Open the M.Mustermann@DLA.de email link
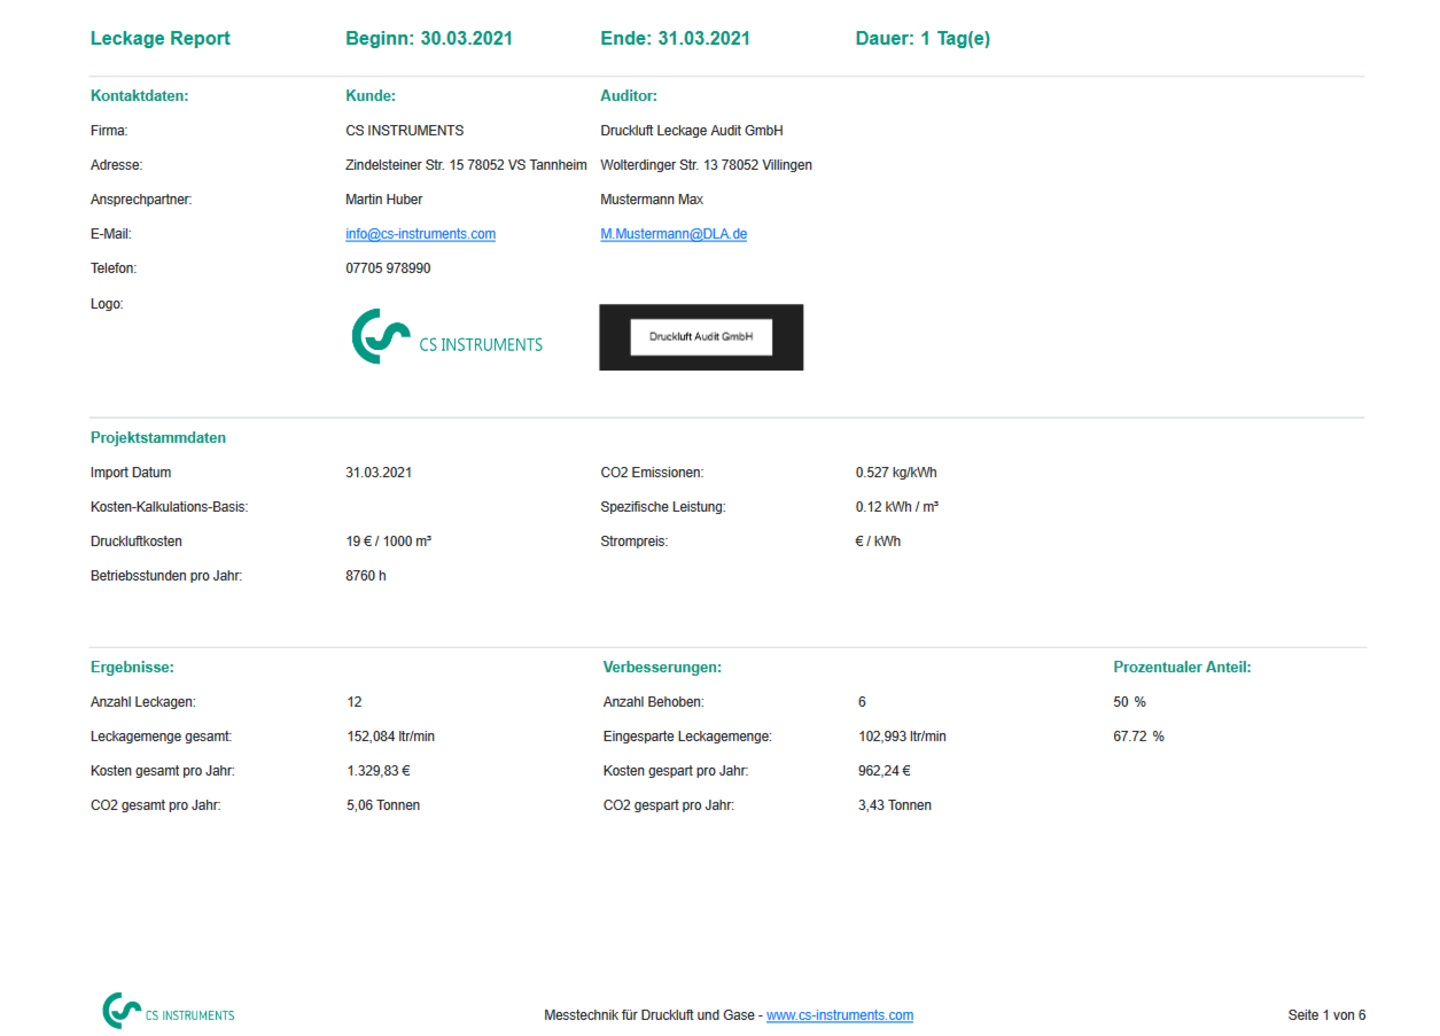 click(x=673, y=233)
